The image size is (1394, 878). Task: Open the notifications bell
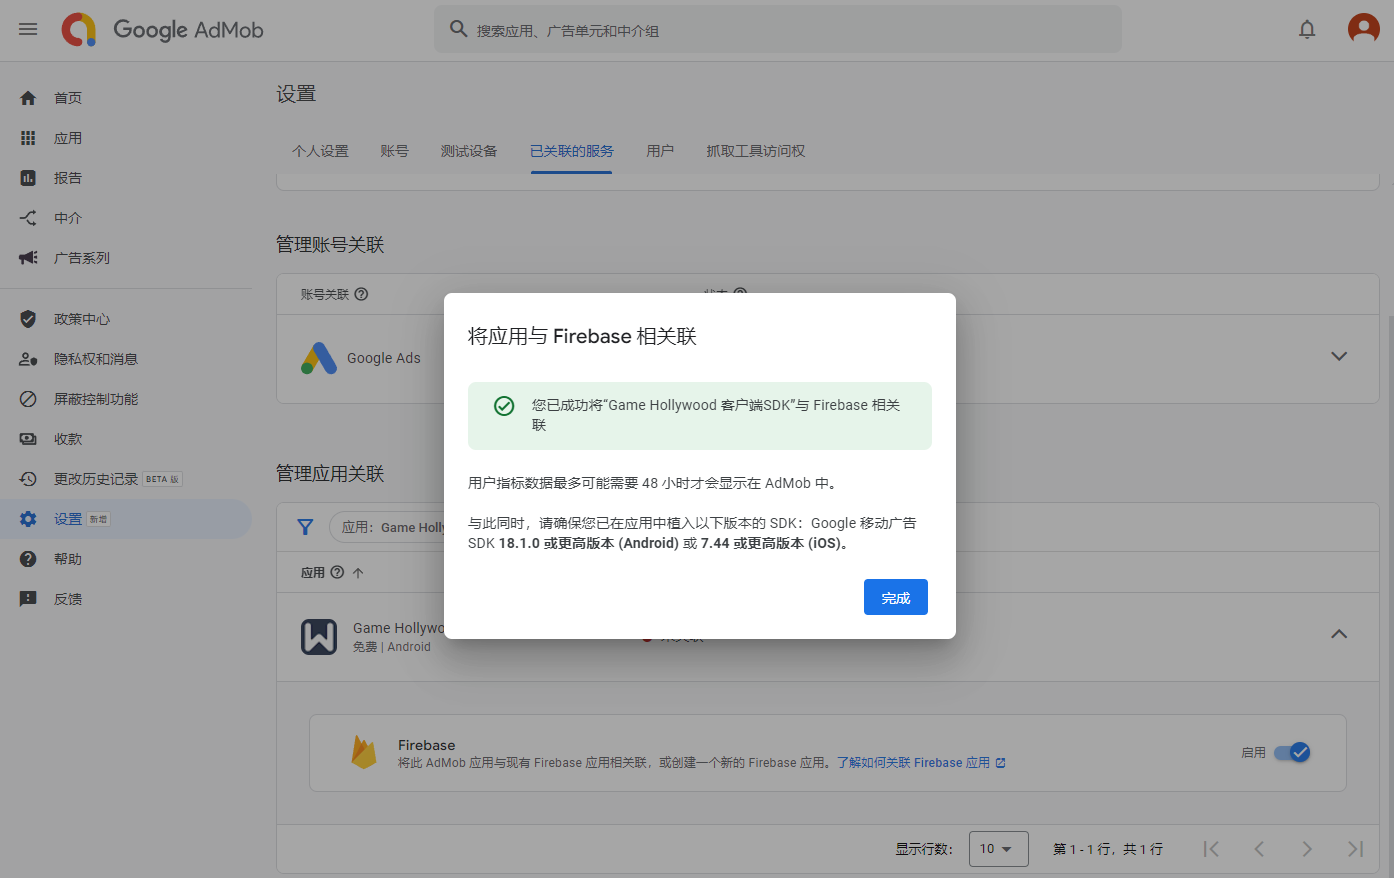(1307, 30)
